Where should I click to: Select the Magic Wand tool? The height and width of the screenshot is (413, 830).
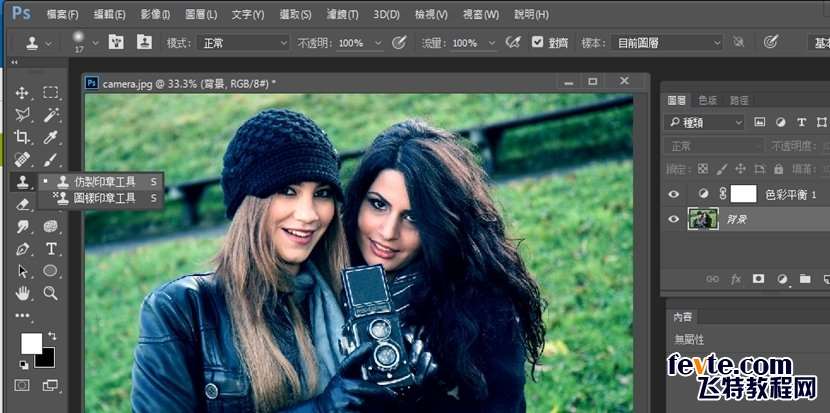(50, 115)
